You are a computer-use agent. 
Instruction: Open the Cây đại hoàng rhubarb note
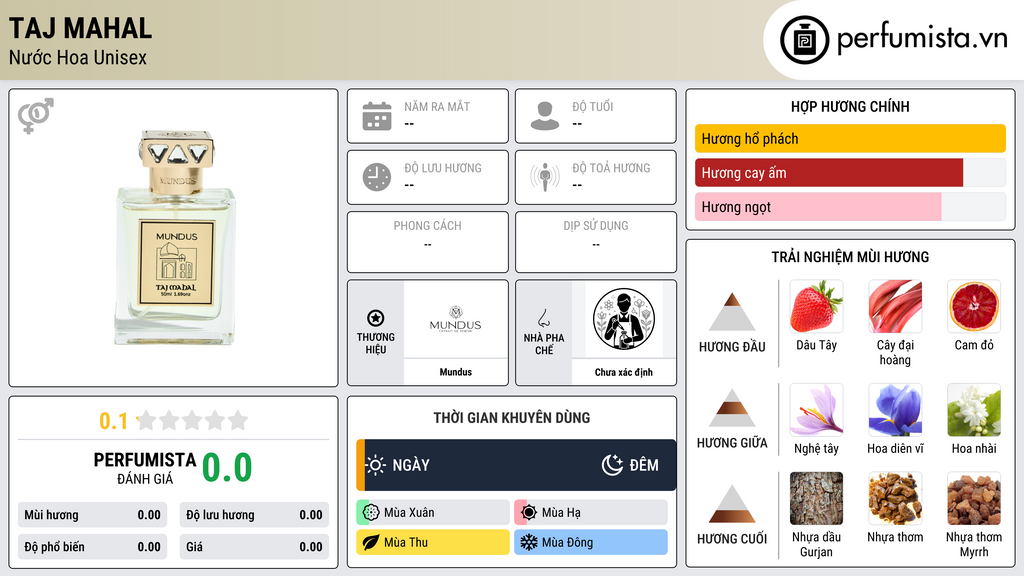(895, 323)
